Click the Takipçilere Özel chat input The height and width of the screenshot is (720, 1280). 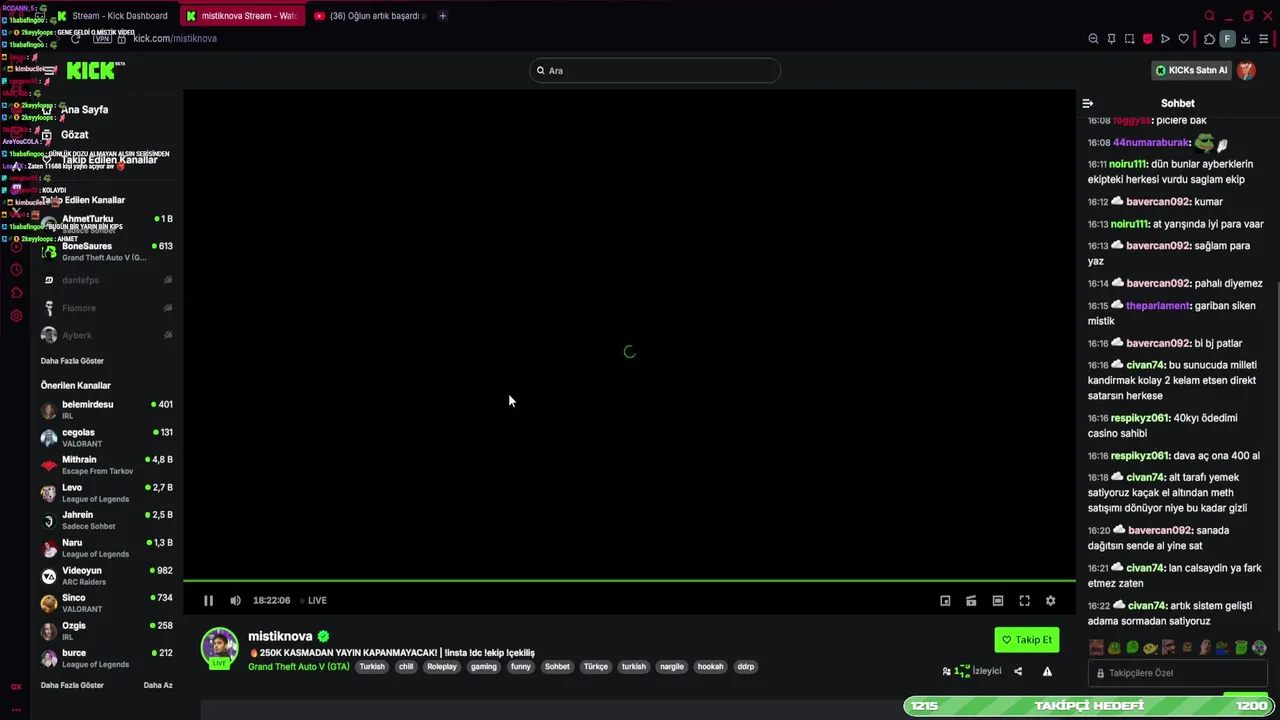coord(1178,673)
